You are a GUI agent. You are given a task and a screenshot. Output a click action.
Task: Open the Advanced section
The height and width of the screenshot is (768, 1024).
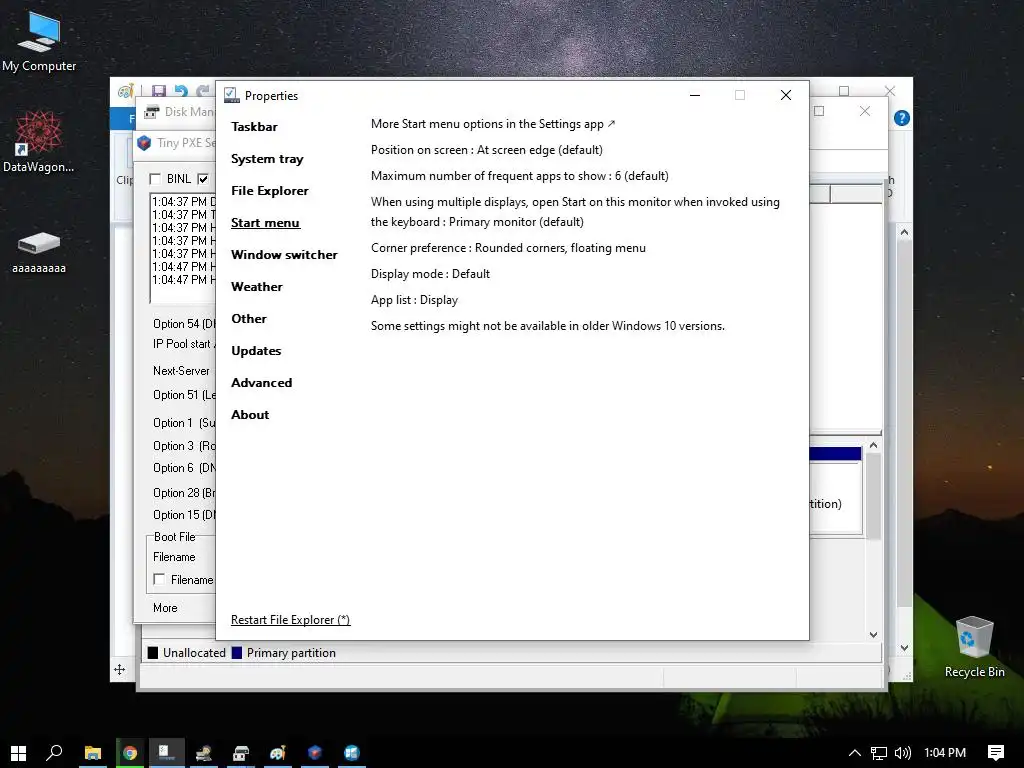coord(261,383)
